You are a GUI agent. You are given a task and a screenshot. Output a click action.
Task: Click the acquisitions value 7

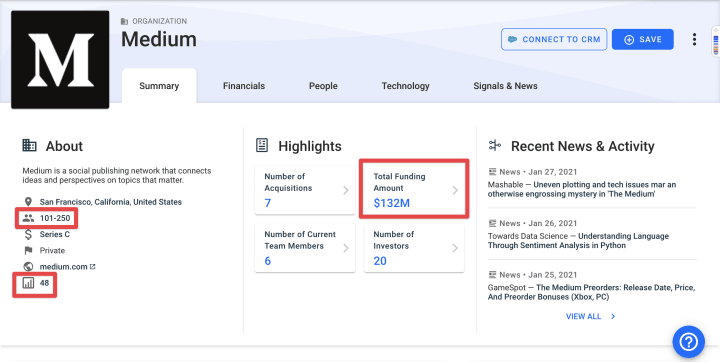click(268, 203)
